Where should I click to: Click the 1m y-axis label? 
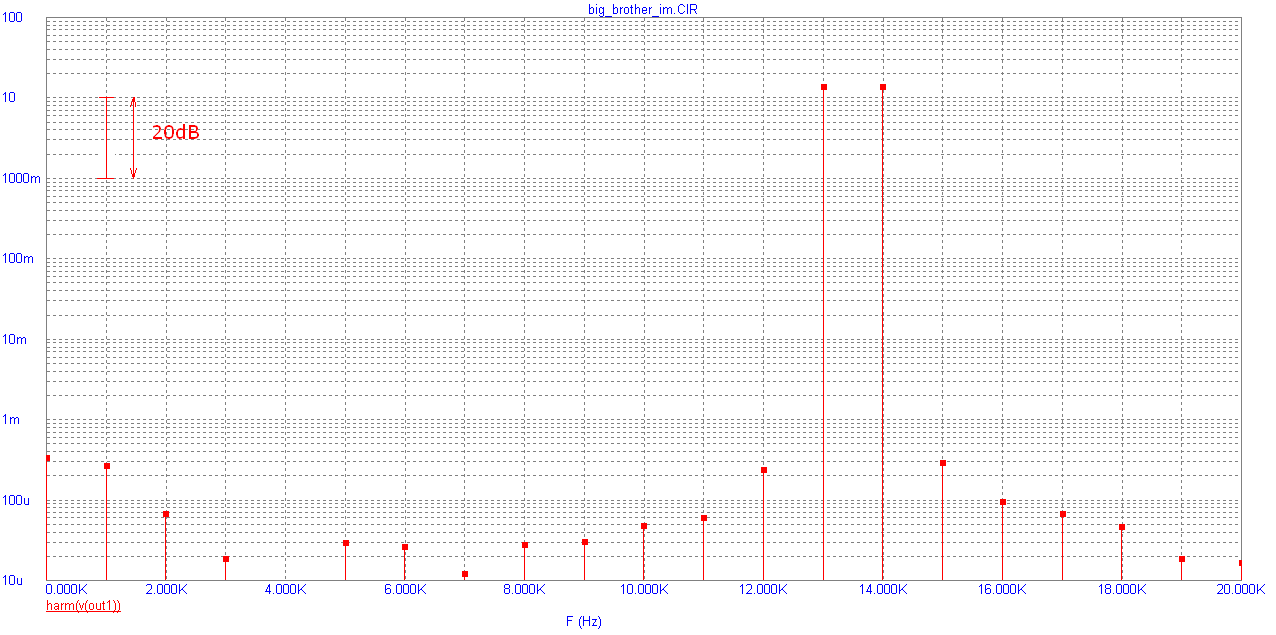[11, 420]
